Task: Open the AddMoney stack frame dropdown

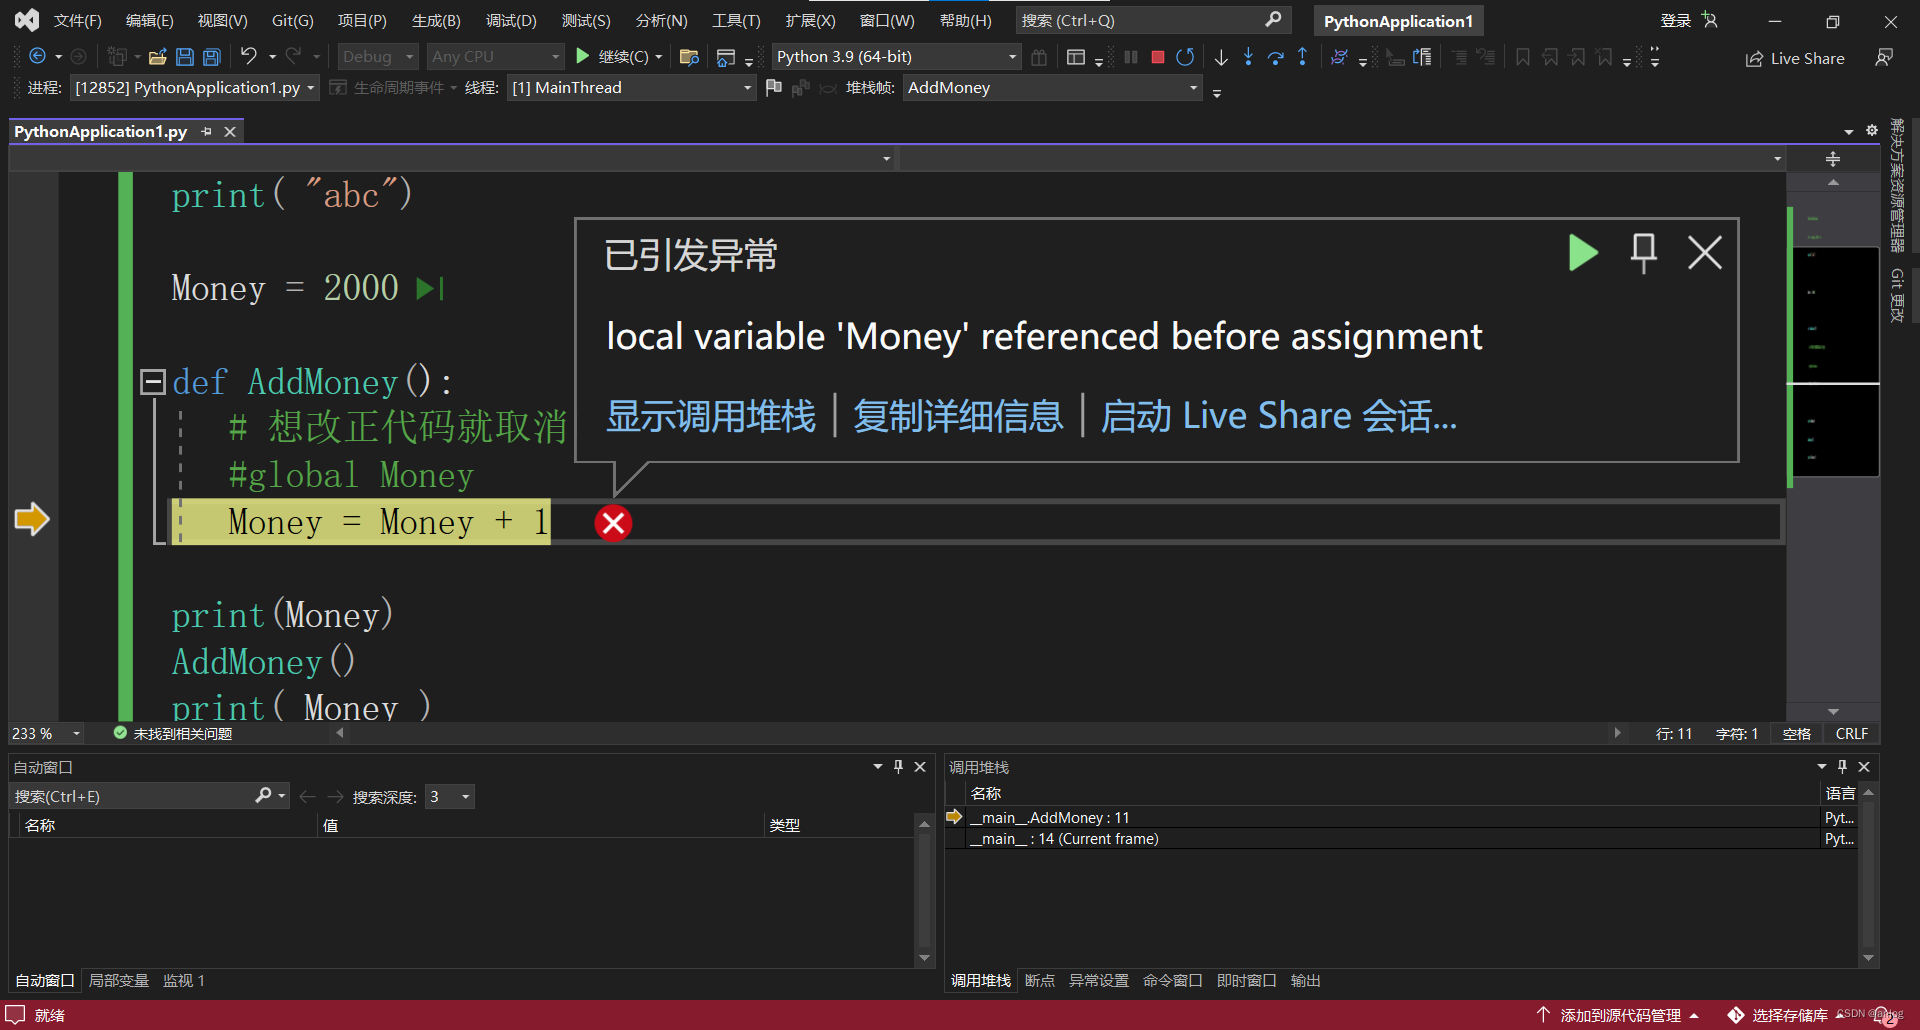Action: tap(1052, 88)
